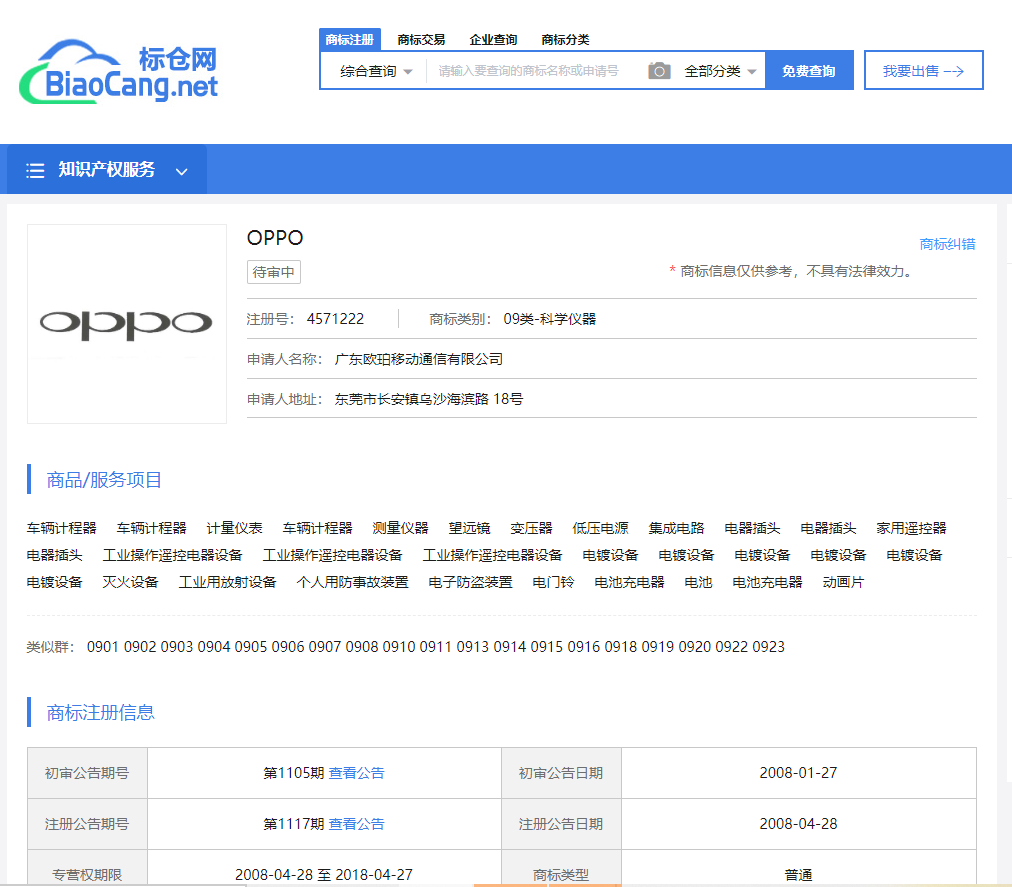Screen dimensions: 1012x887
Task: Click 09类-科学仪器 category text
Action: pyautogui.click(x=550, y=319)
